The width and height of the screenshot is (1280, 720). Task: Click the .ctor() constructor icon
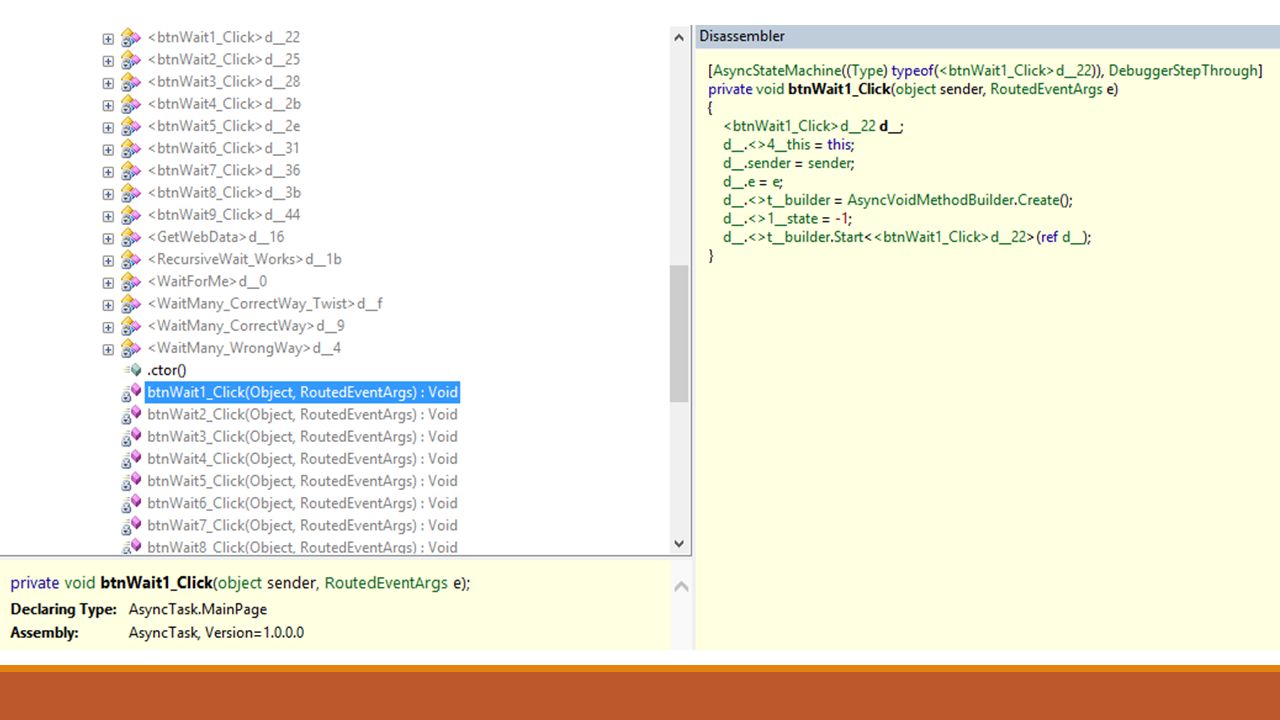(x=132, y=370)
